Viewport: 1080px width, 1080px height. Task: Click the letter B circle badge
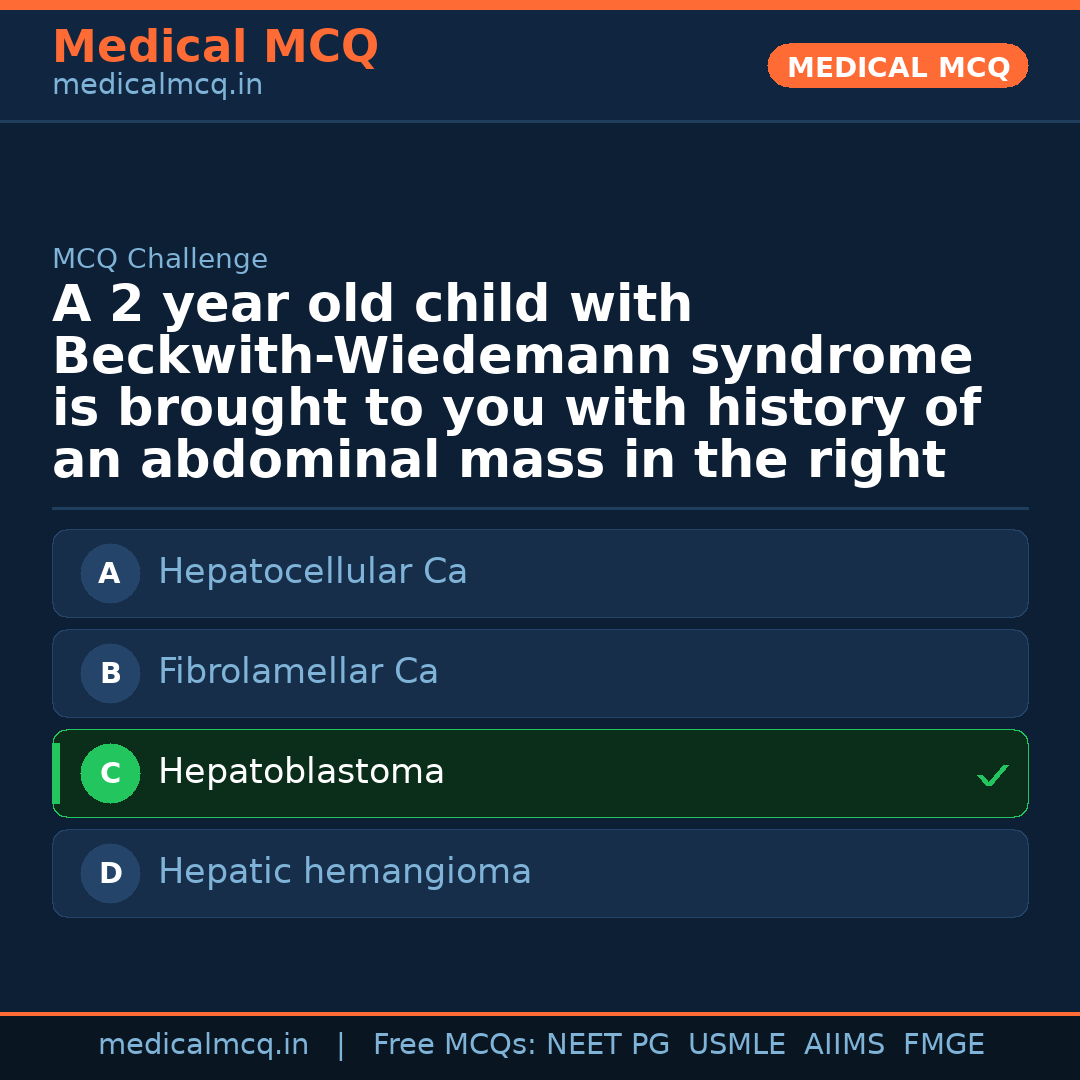coord(110,673)
